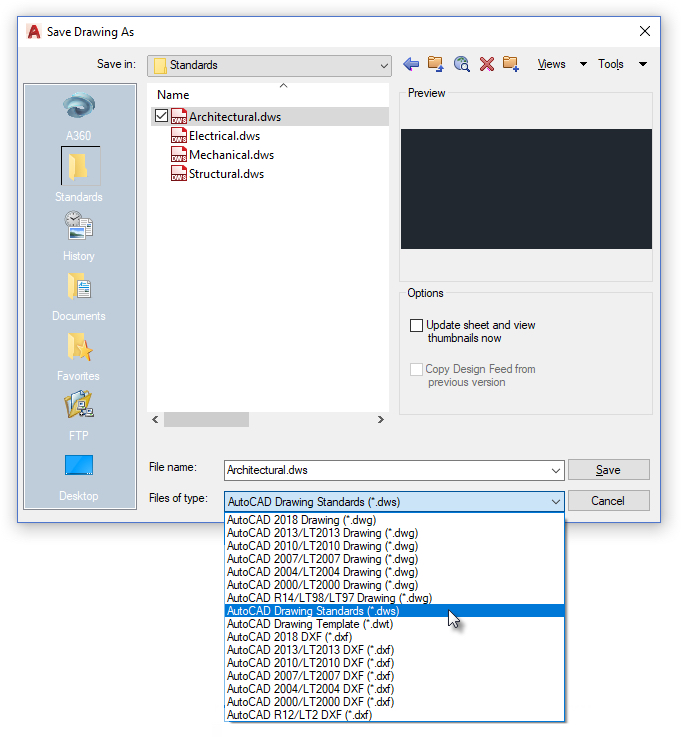Choose AutoCAD 2013/LT2013 Drawing (*.dwg)
The width and height of the screenshot is (681, 737).
(394, 533)
